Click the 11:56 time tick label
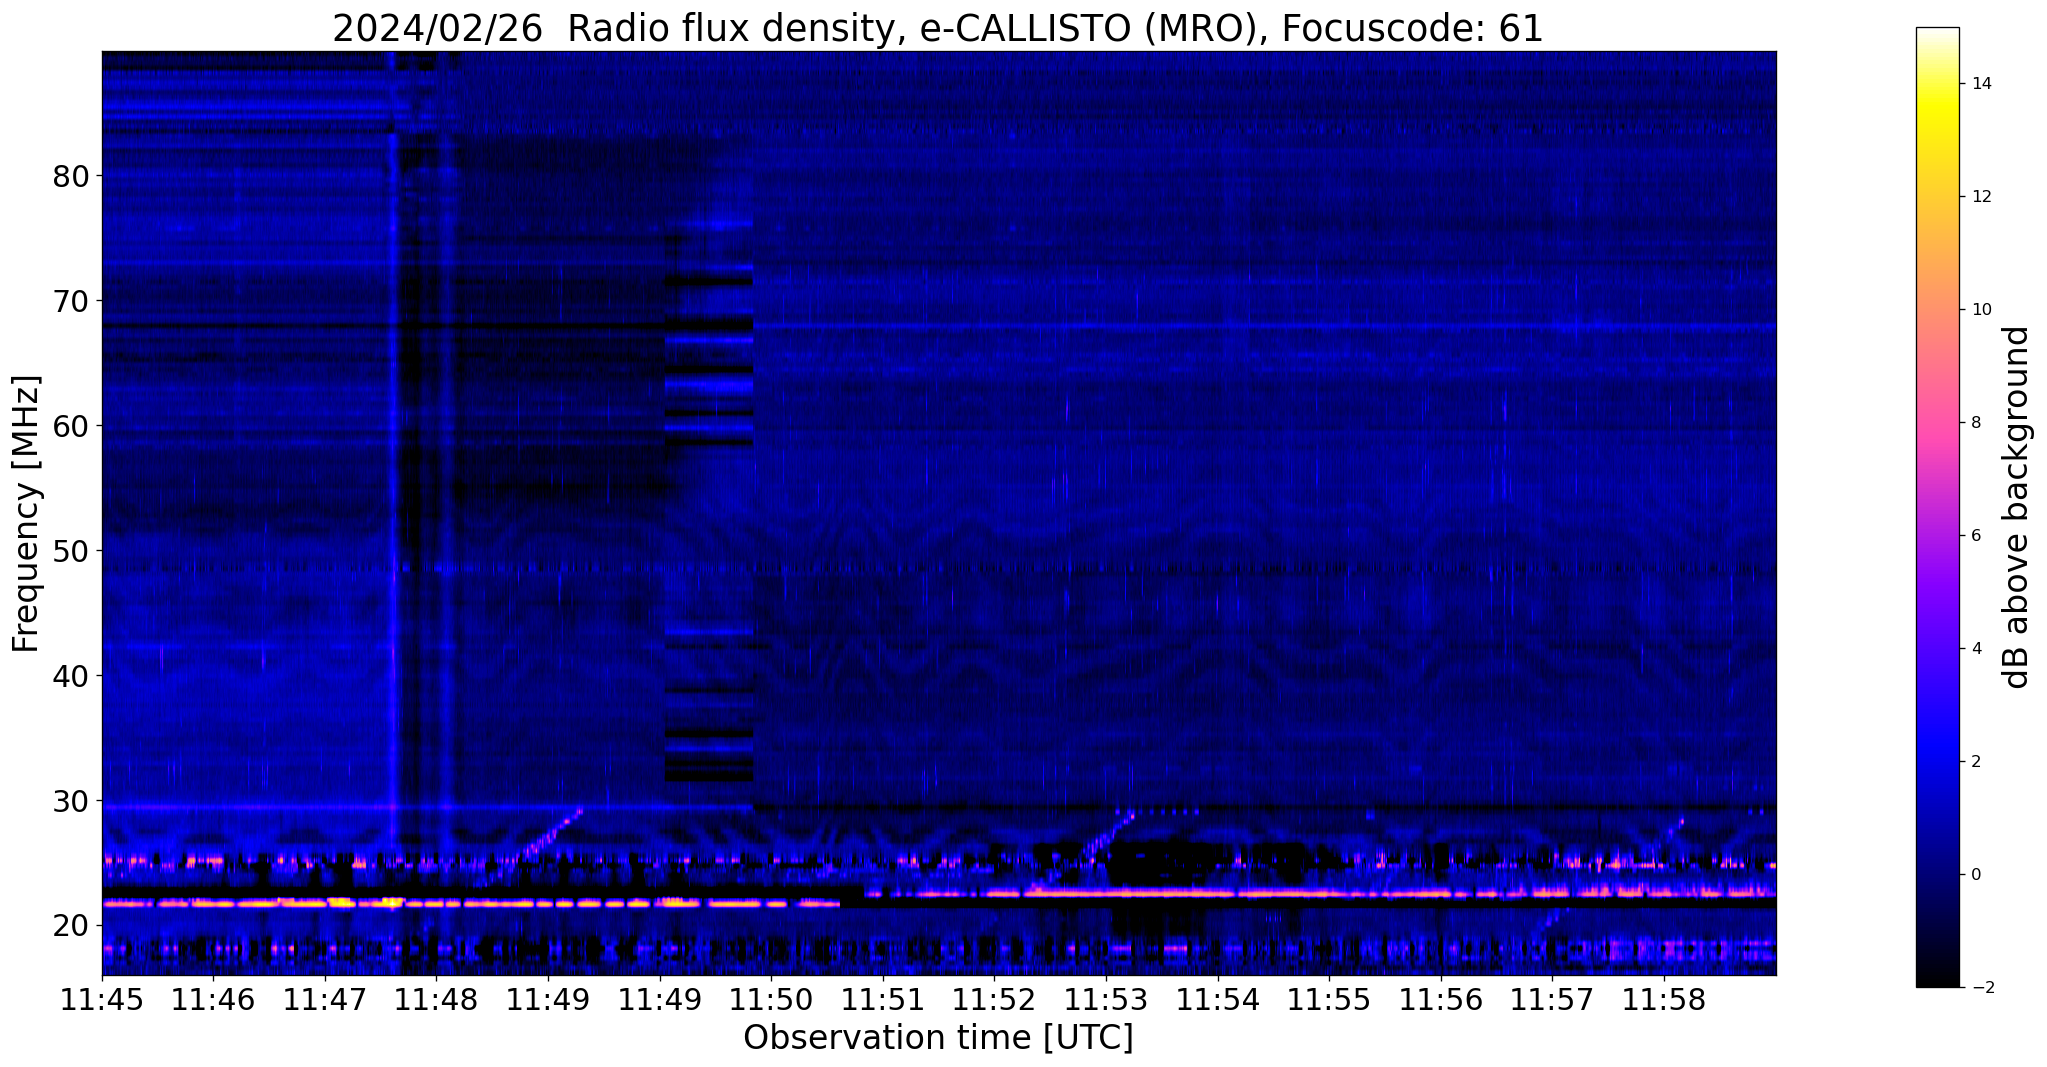 (1441, 999)
